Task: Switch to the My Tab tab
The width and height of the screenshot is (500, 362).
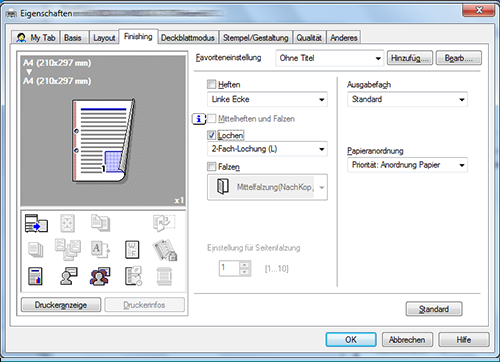Action: [35, 38]
